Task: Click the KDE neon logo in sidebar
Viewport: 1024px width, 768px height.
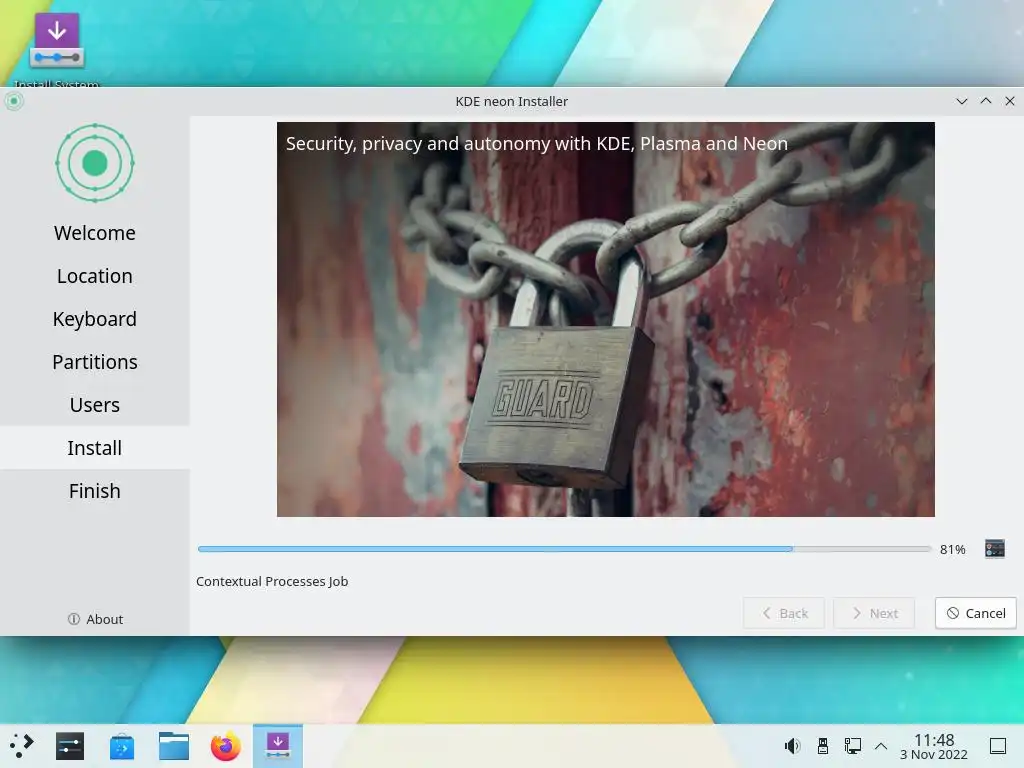Action: pyautogui.click(x=95, y=163)
